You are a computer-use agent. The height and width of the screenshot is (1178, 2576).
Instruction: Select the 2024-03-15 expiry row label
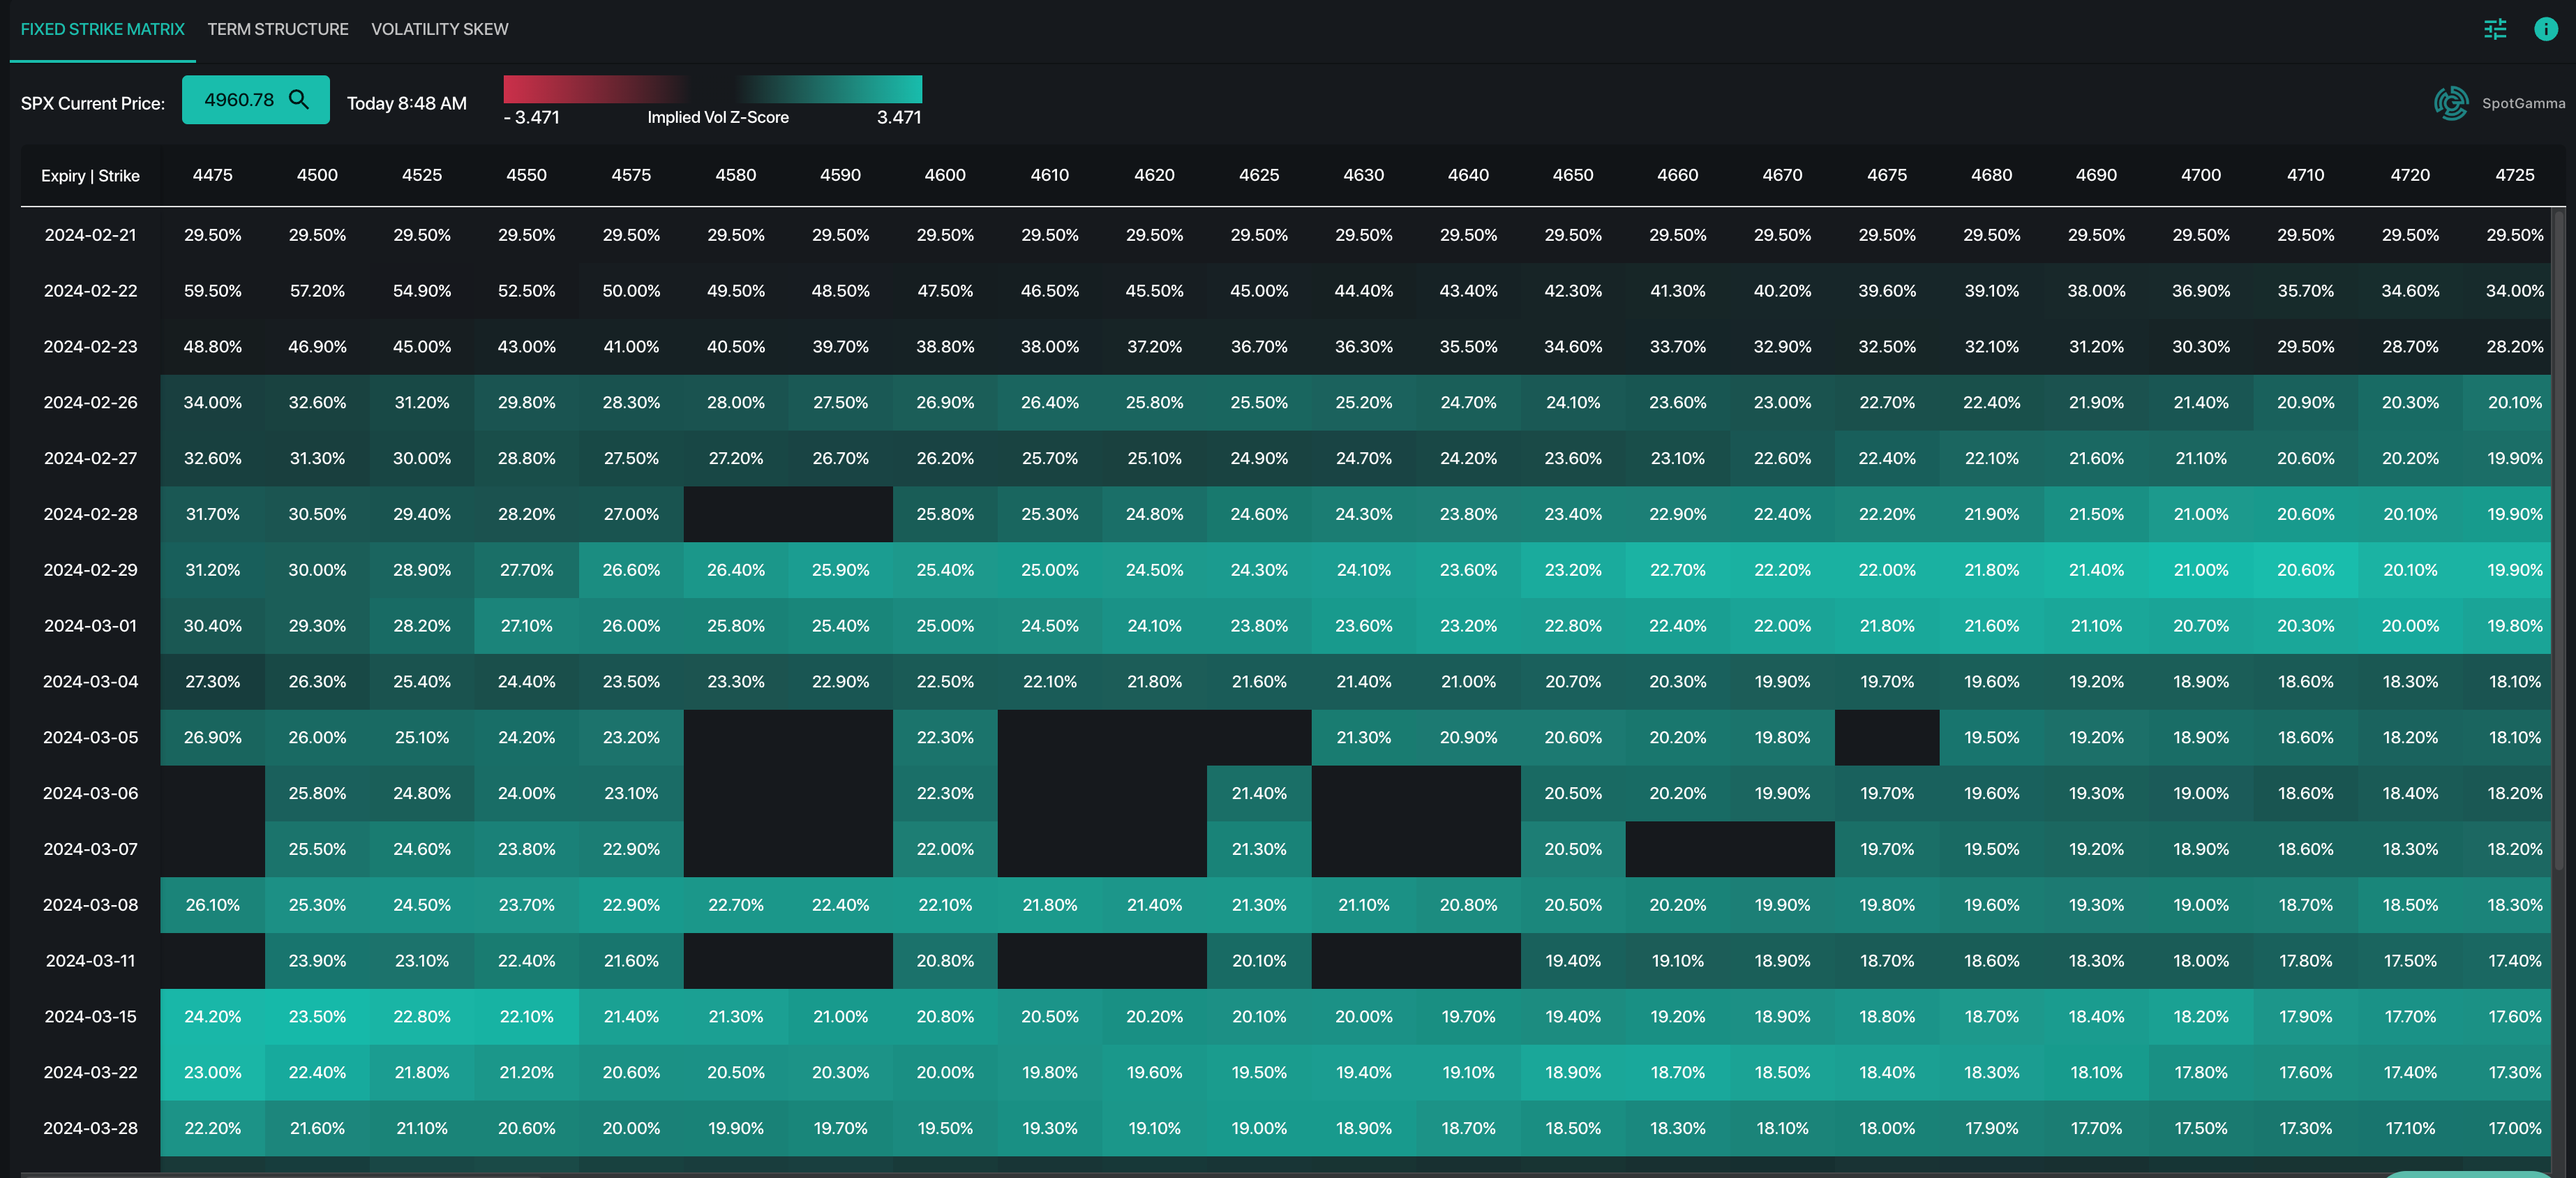coord(90,1016)
